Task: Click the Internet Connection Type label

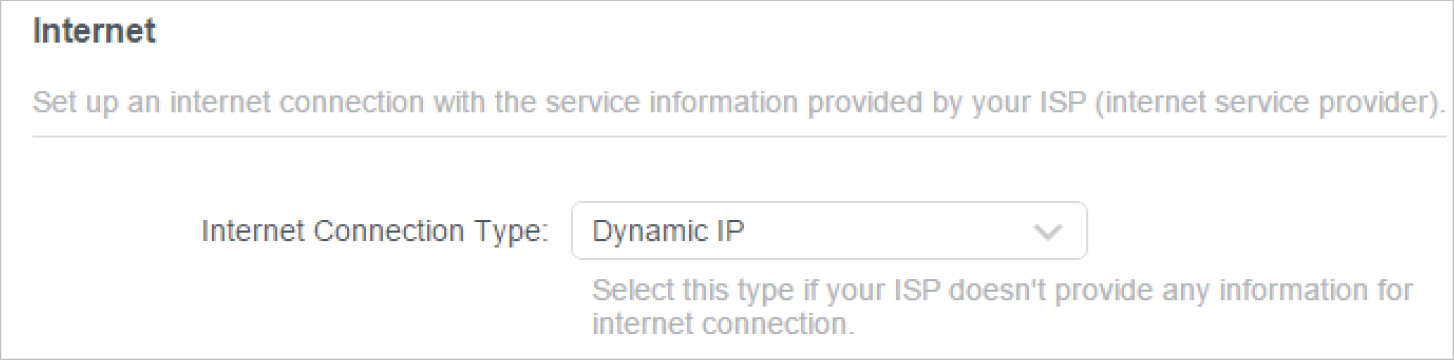Action: (x=376, y=232)
